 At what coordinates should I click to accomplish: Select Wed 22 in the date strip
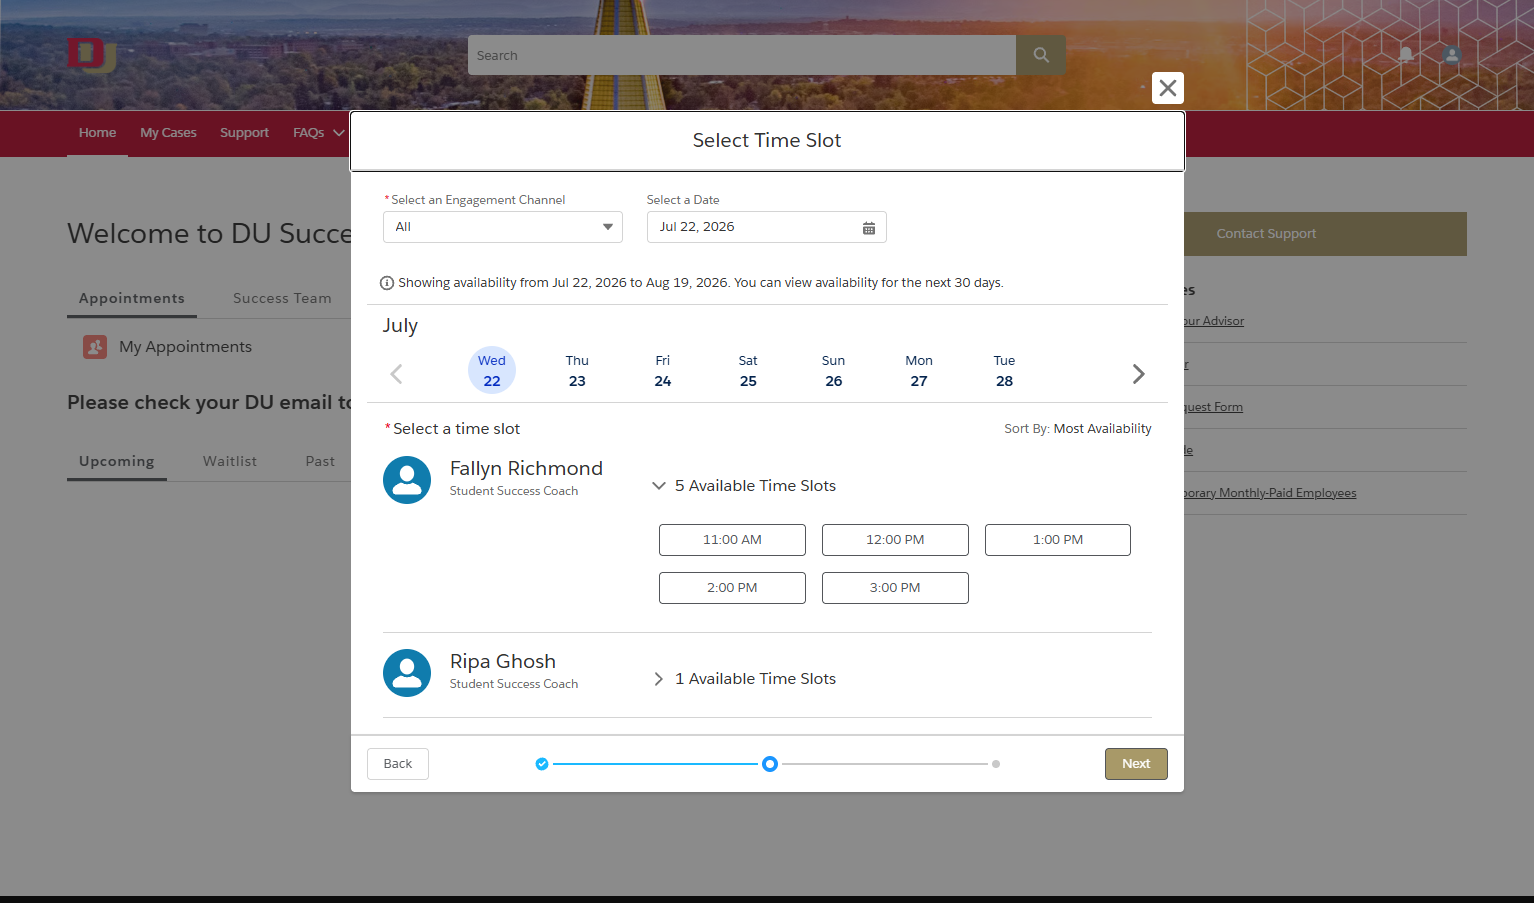492,371
